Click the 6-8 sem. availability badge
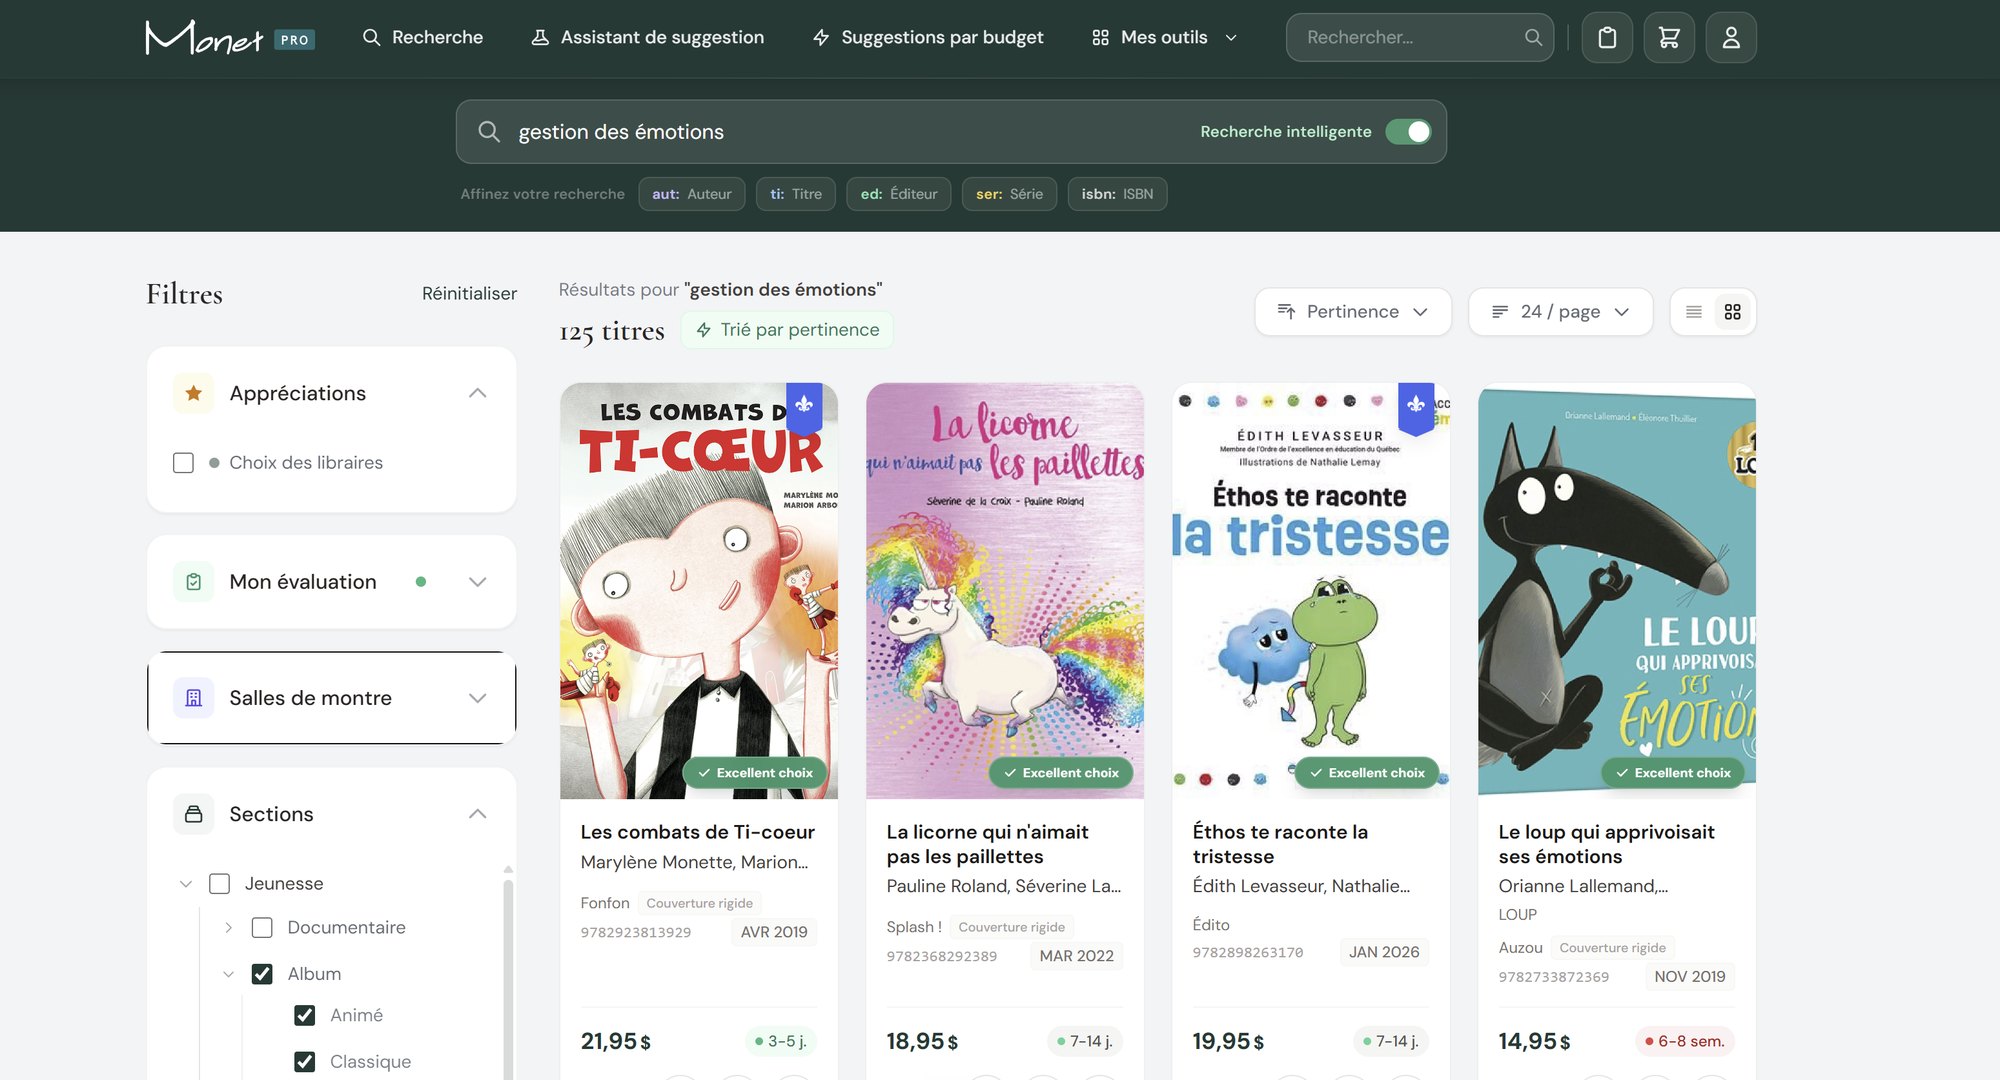The image size is (2000, 1080). (1685, 1041)
